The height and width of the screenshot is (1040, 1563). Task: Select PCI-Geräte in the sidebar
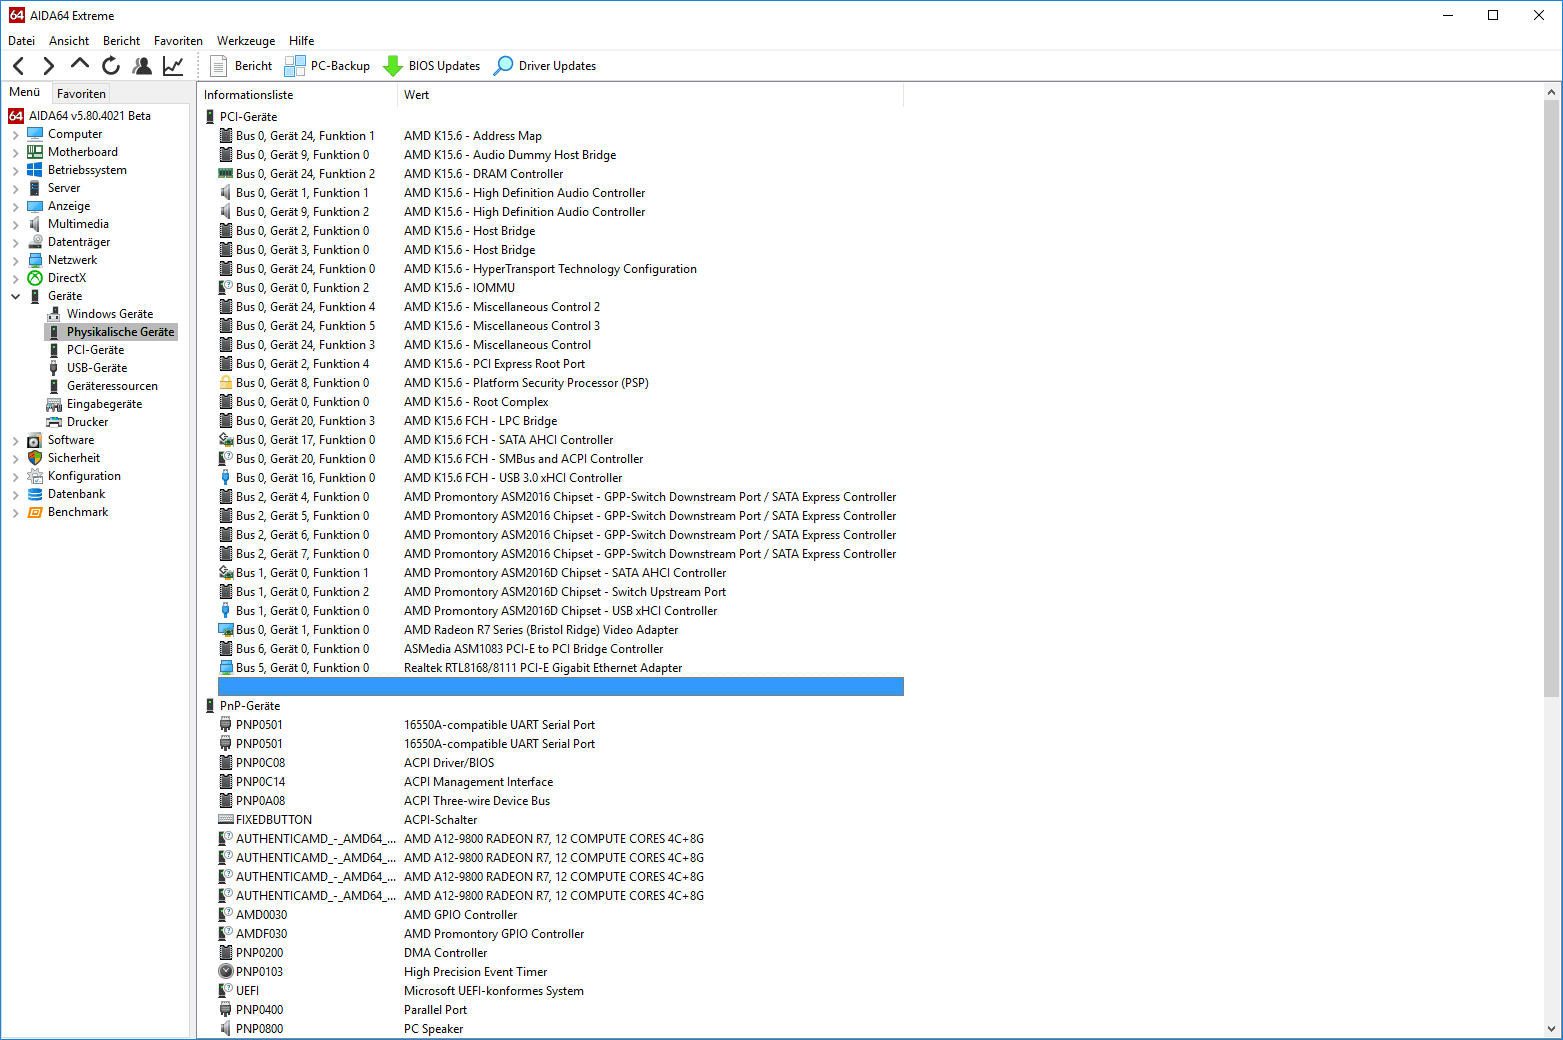95,350
